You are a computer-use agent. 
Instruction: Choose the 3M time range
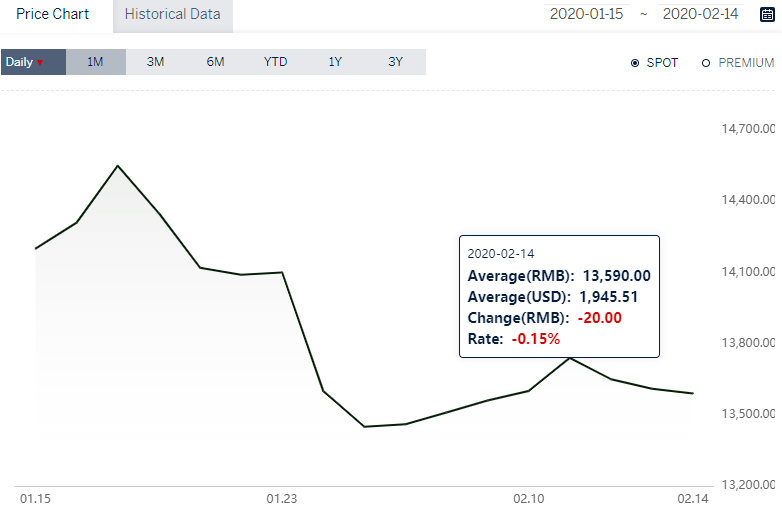point(155,62)
